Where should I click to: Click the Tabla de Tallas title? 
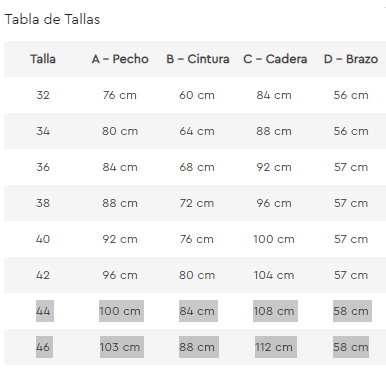[x=52, y=19]
